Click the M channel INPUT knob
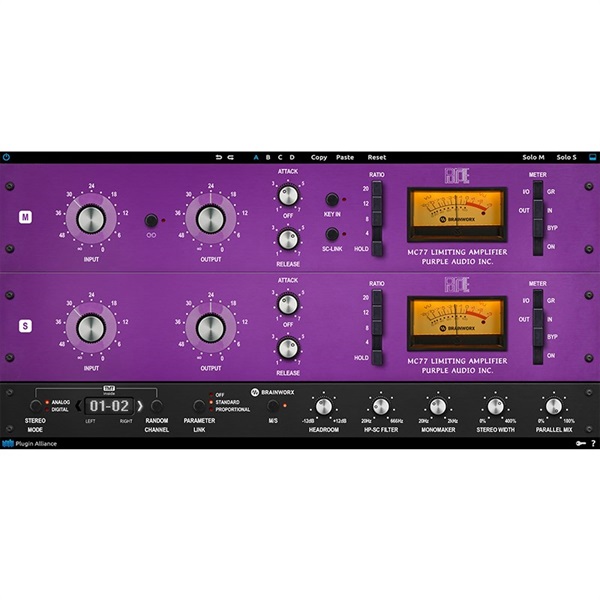The image size is (600, 600). tap(91, 219)
